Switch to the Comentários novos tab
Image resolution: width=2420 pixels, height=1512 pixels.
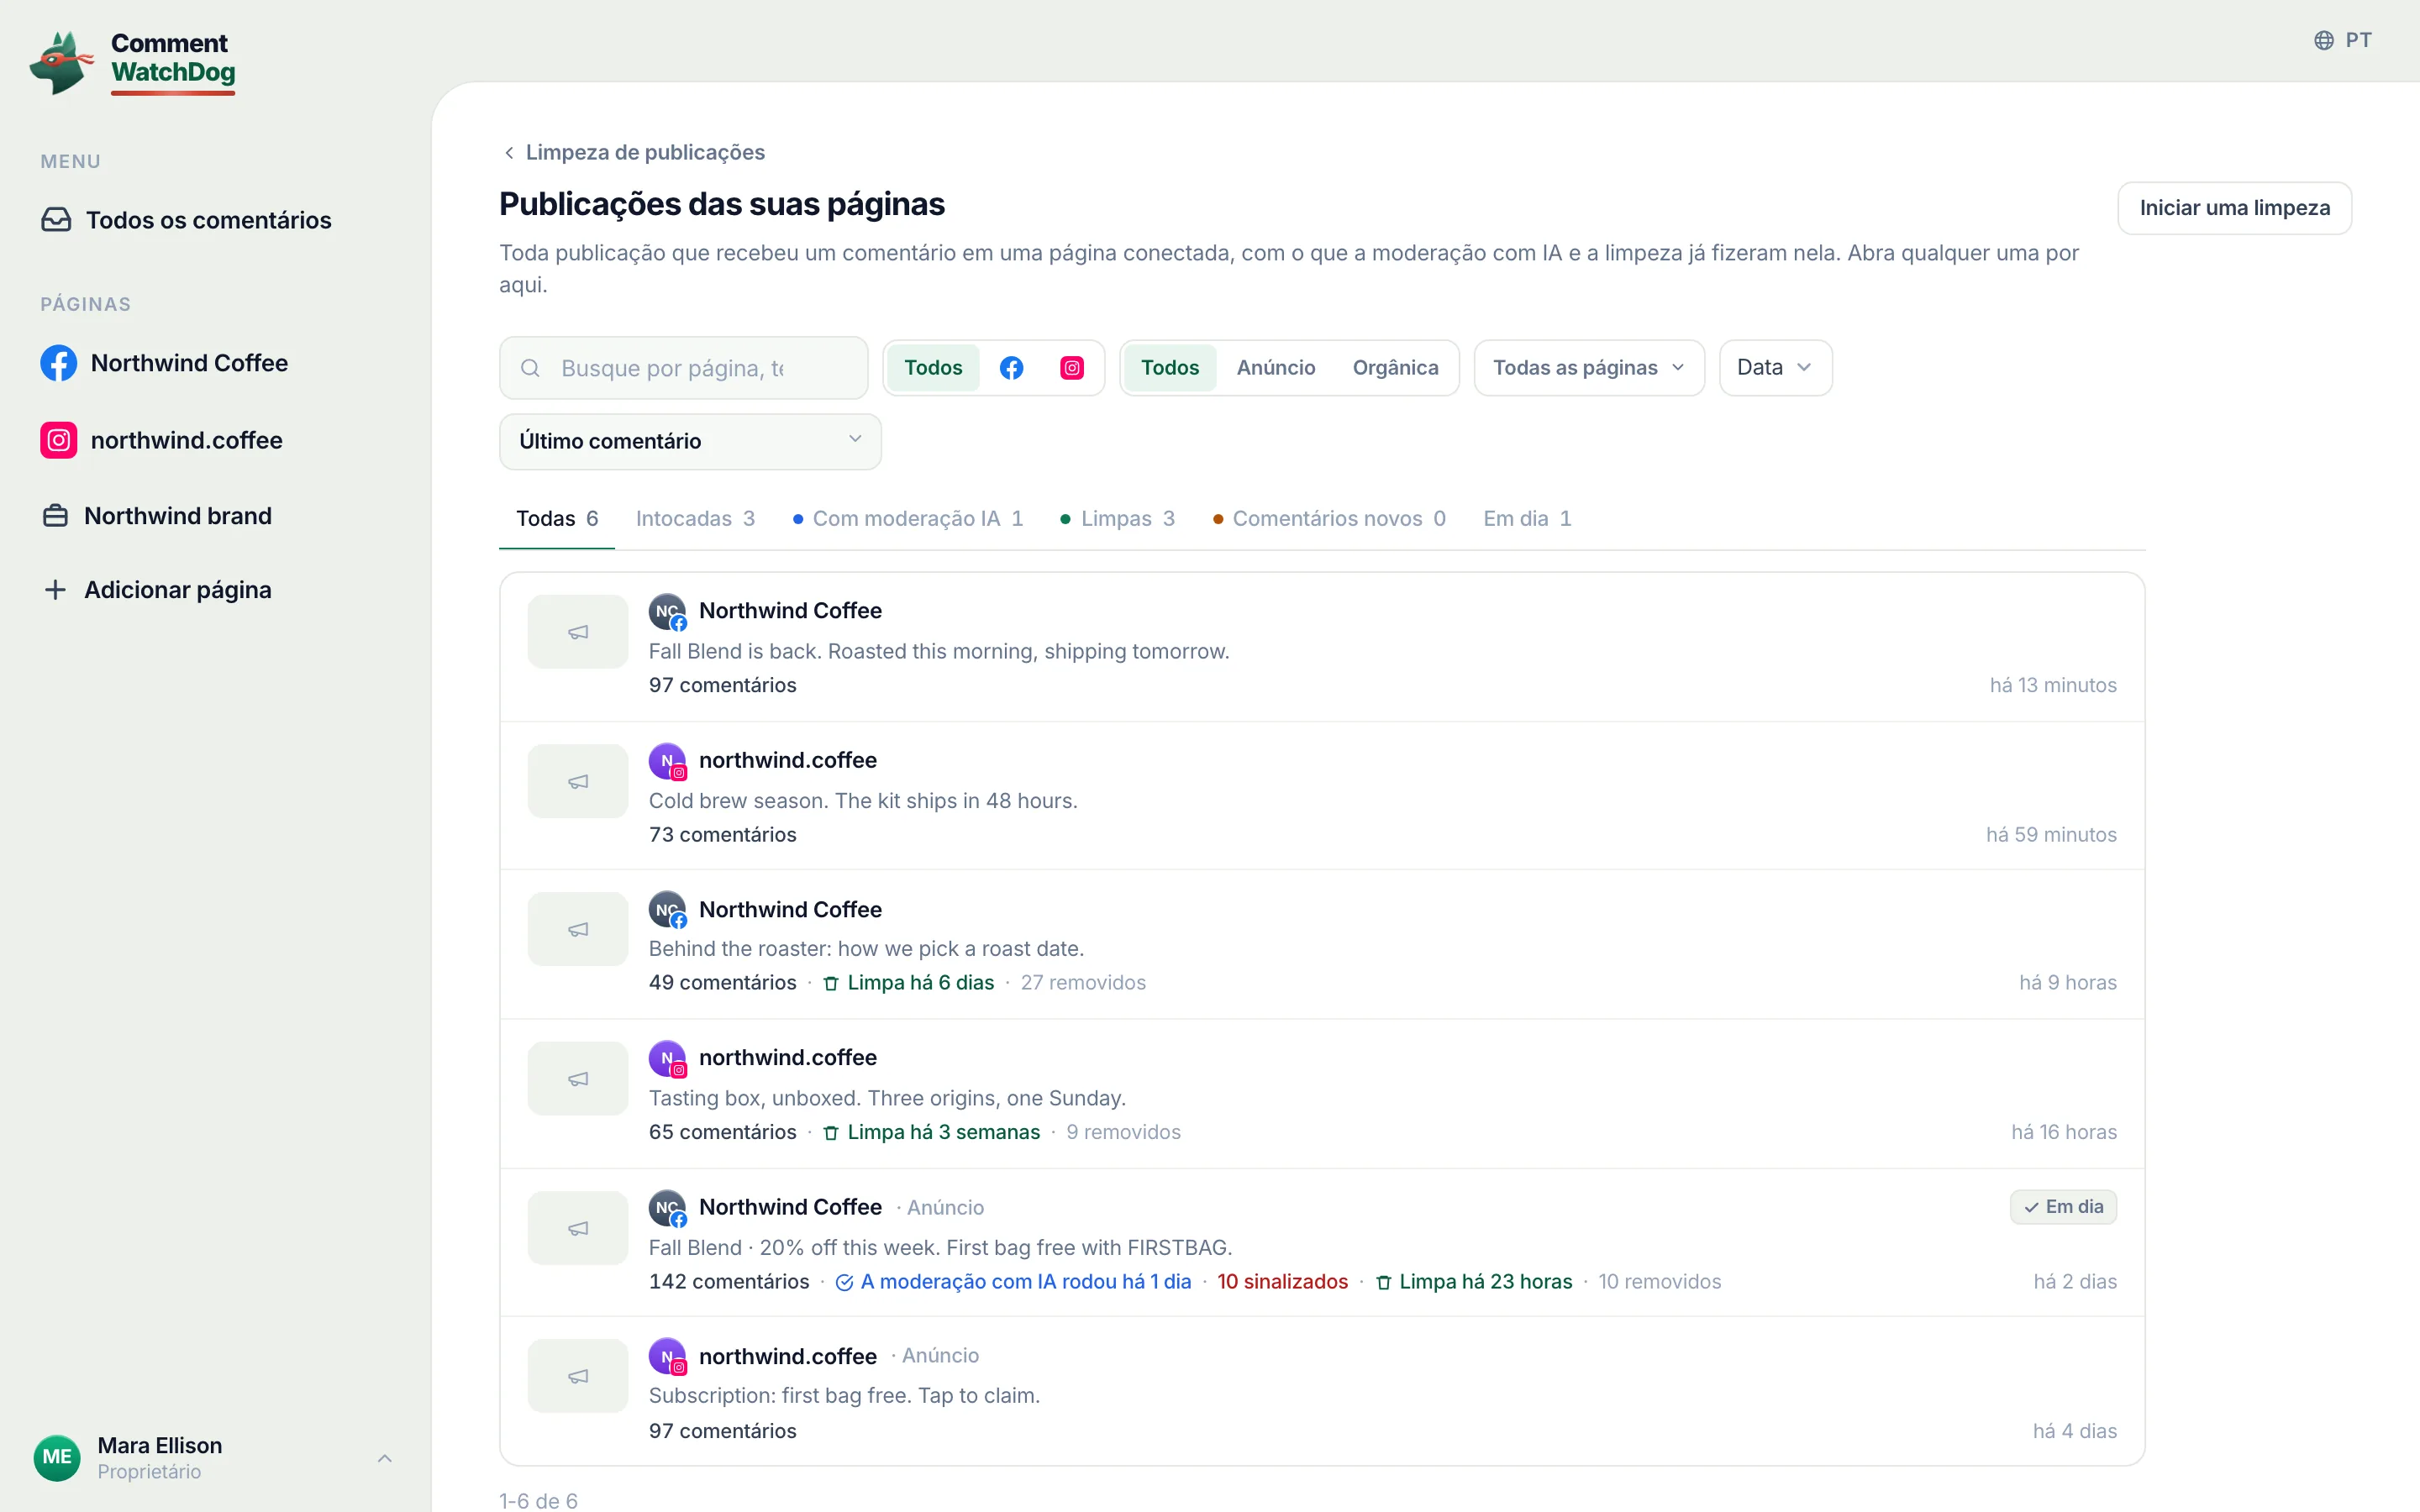[x=1329, y=519]
